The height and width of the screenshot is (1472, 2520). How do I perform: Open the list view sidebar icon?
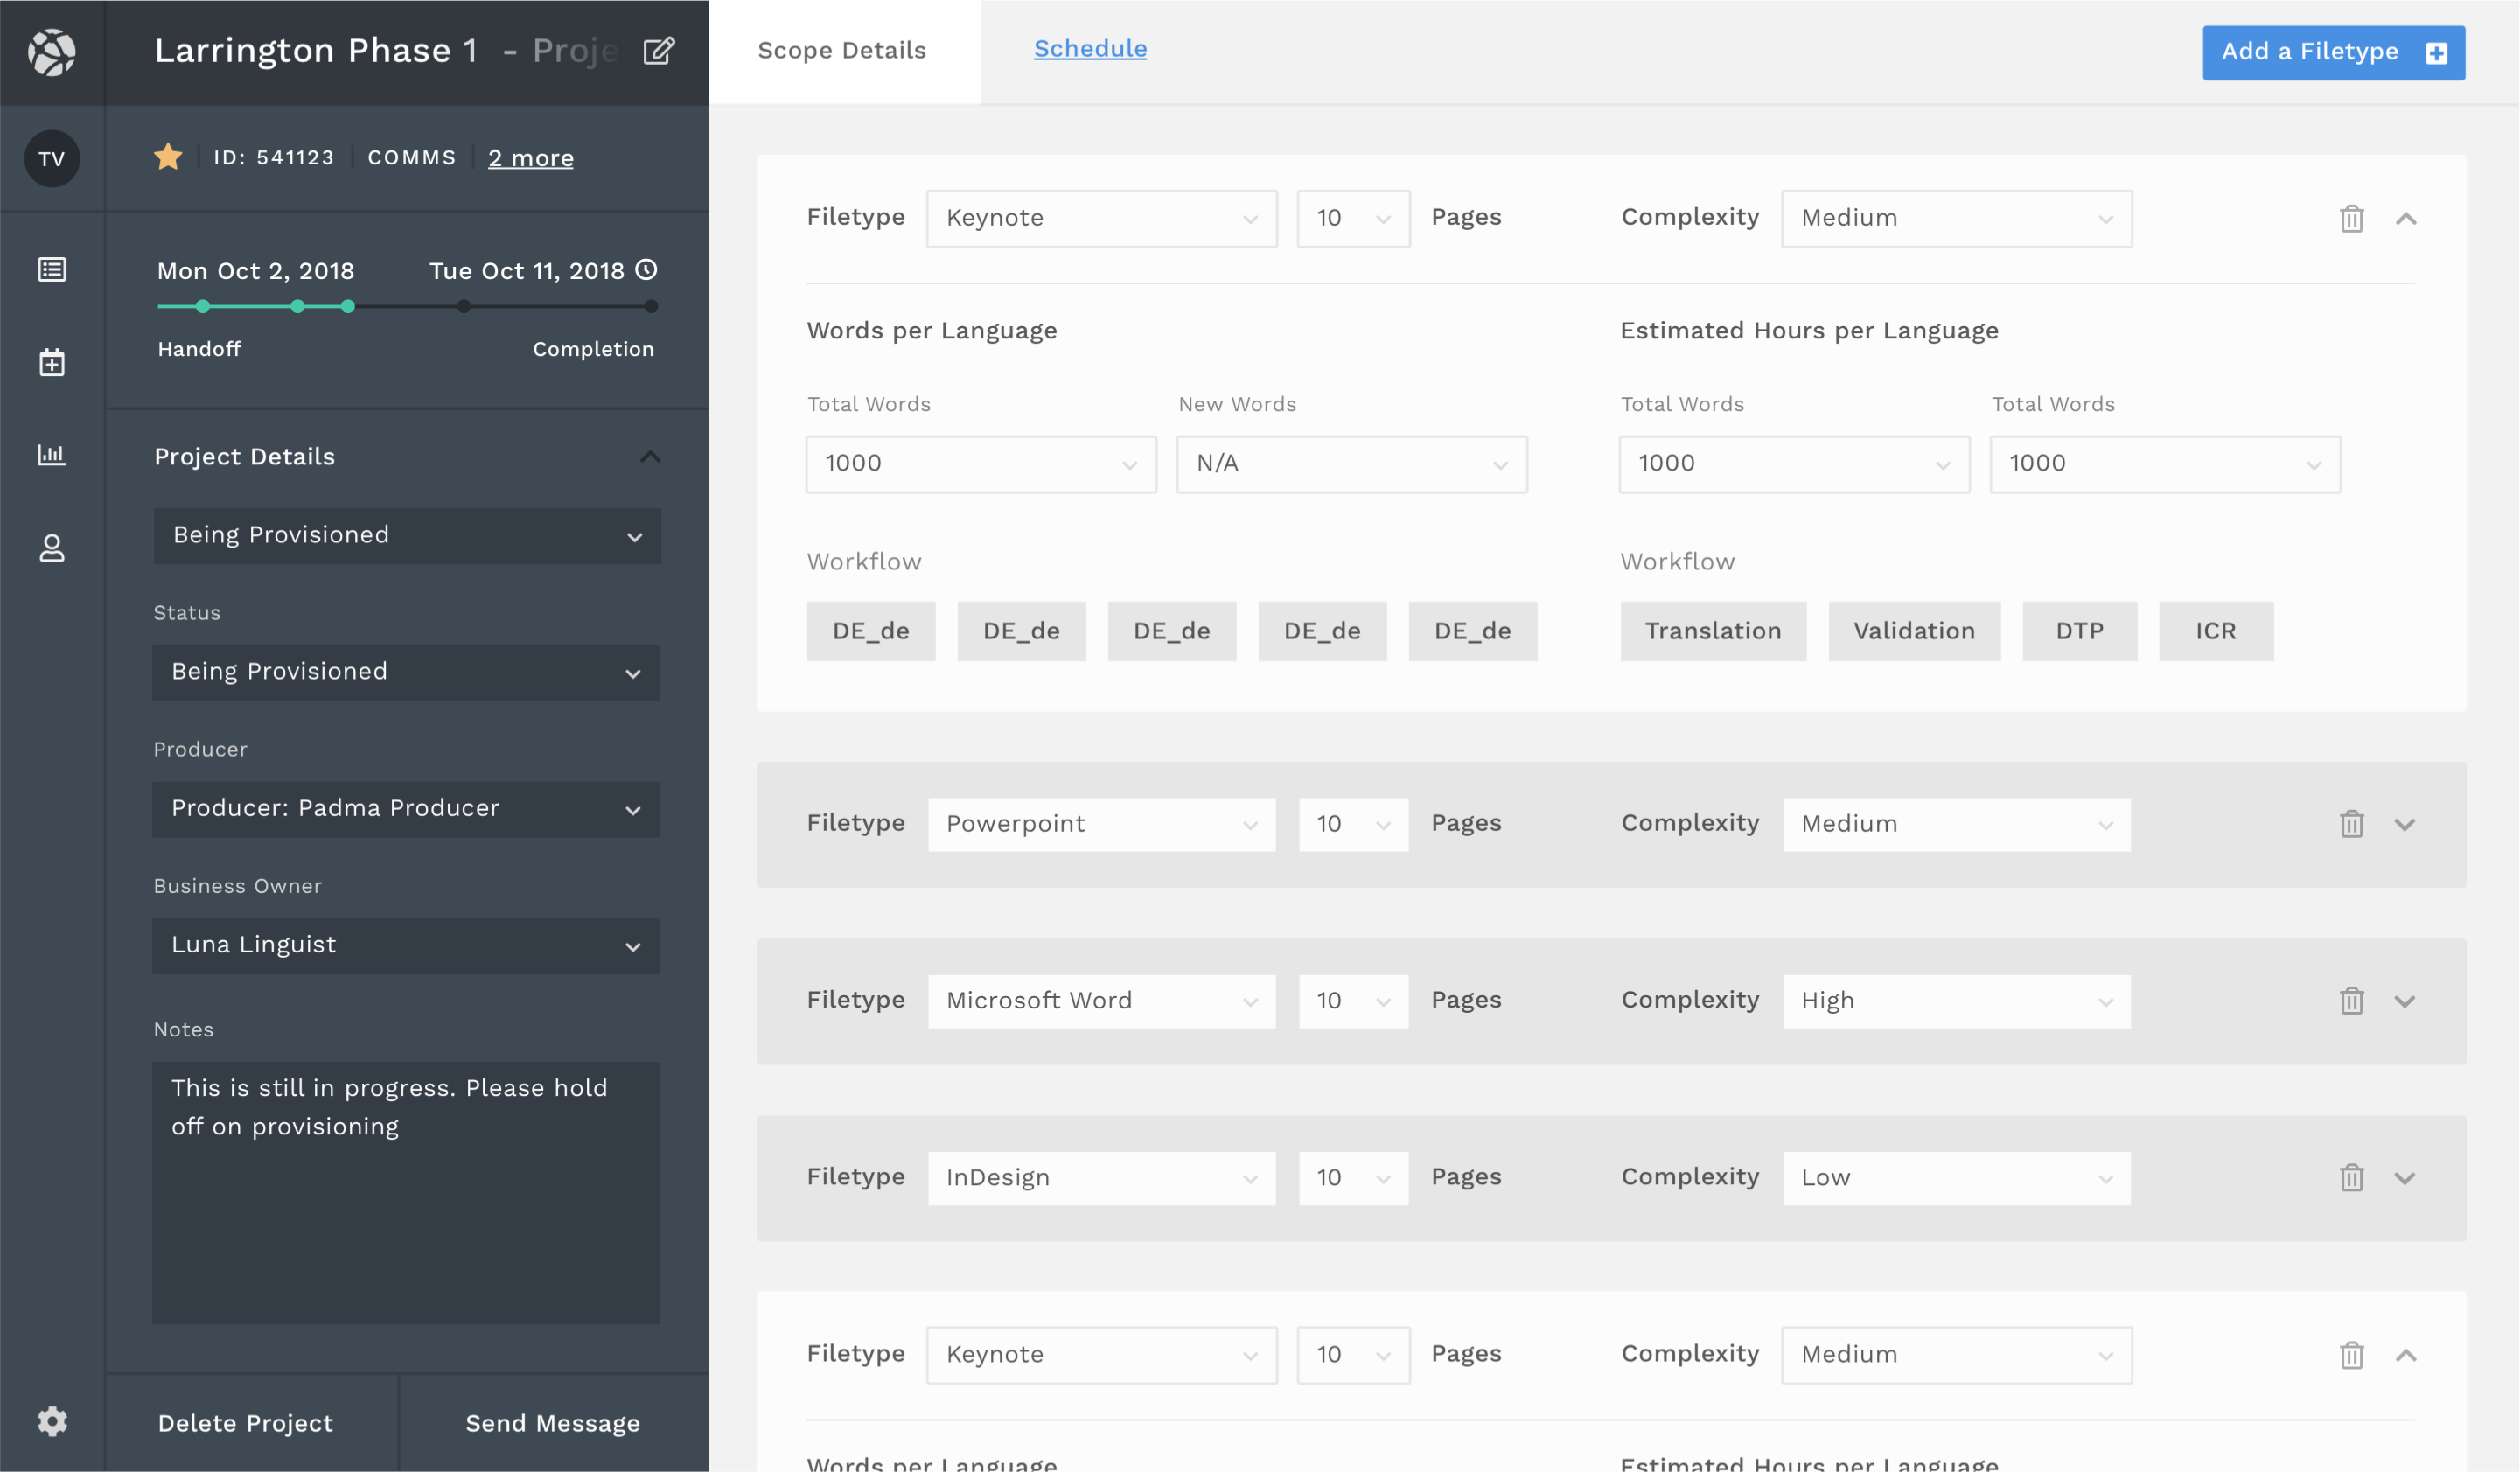(52, 270)
